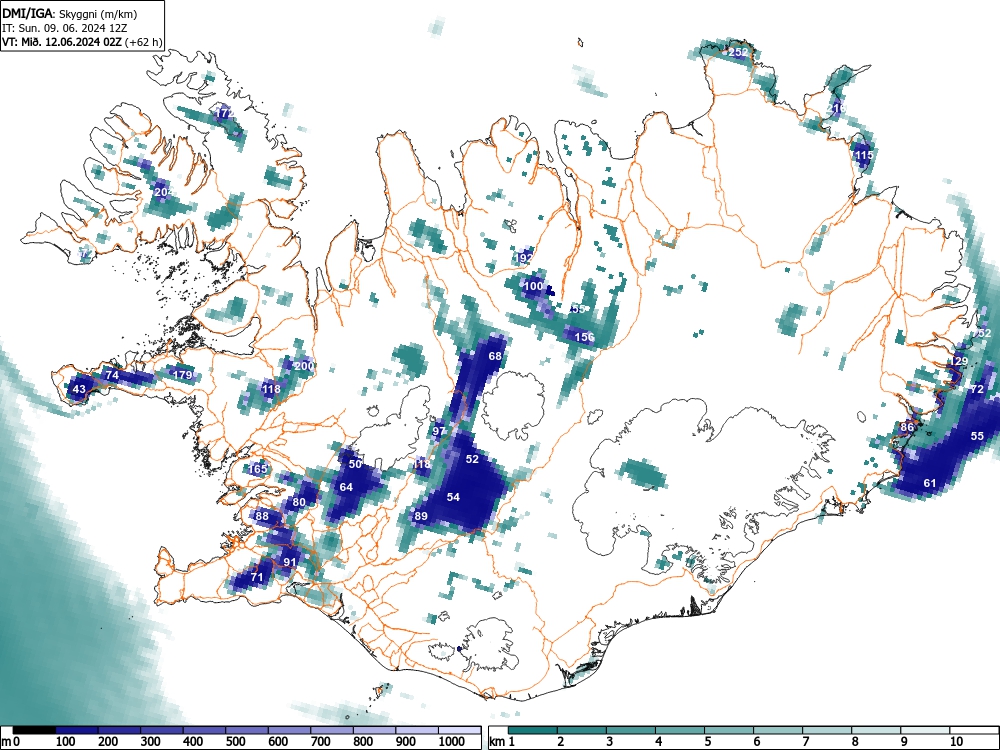Click the 900 tick on the meter legend
1000x750 pixels.
point(406,742)
